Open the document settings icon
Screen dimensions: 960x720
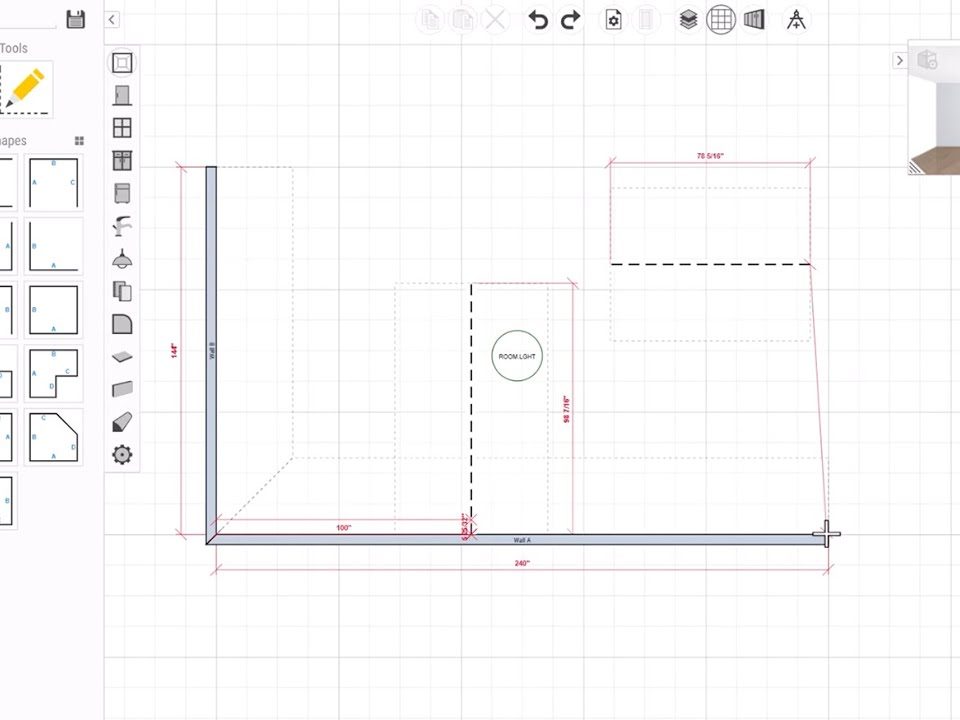coord(613,20)
